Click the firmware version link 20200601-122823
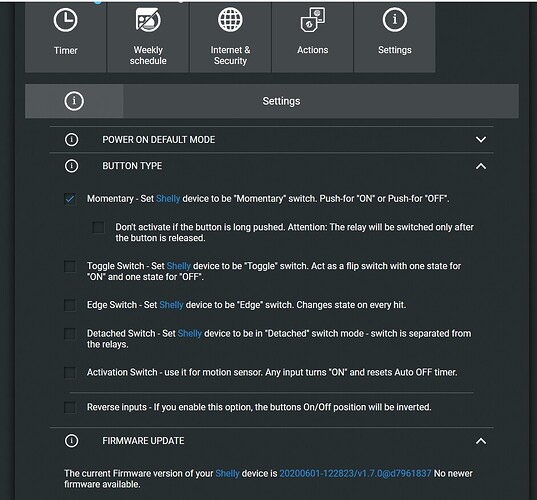This screenshot has height=500, width=537. tap(355, 474)
